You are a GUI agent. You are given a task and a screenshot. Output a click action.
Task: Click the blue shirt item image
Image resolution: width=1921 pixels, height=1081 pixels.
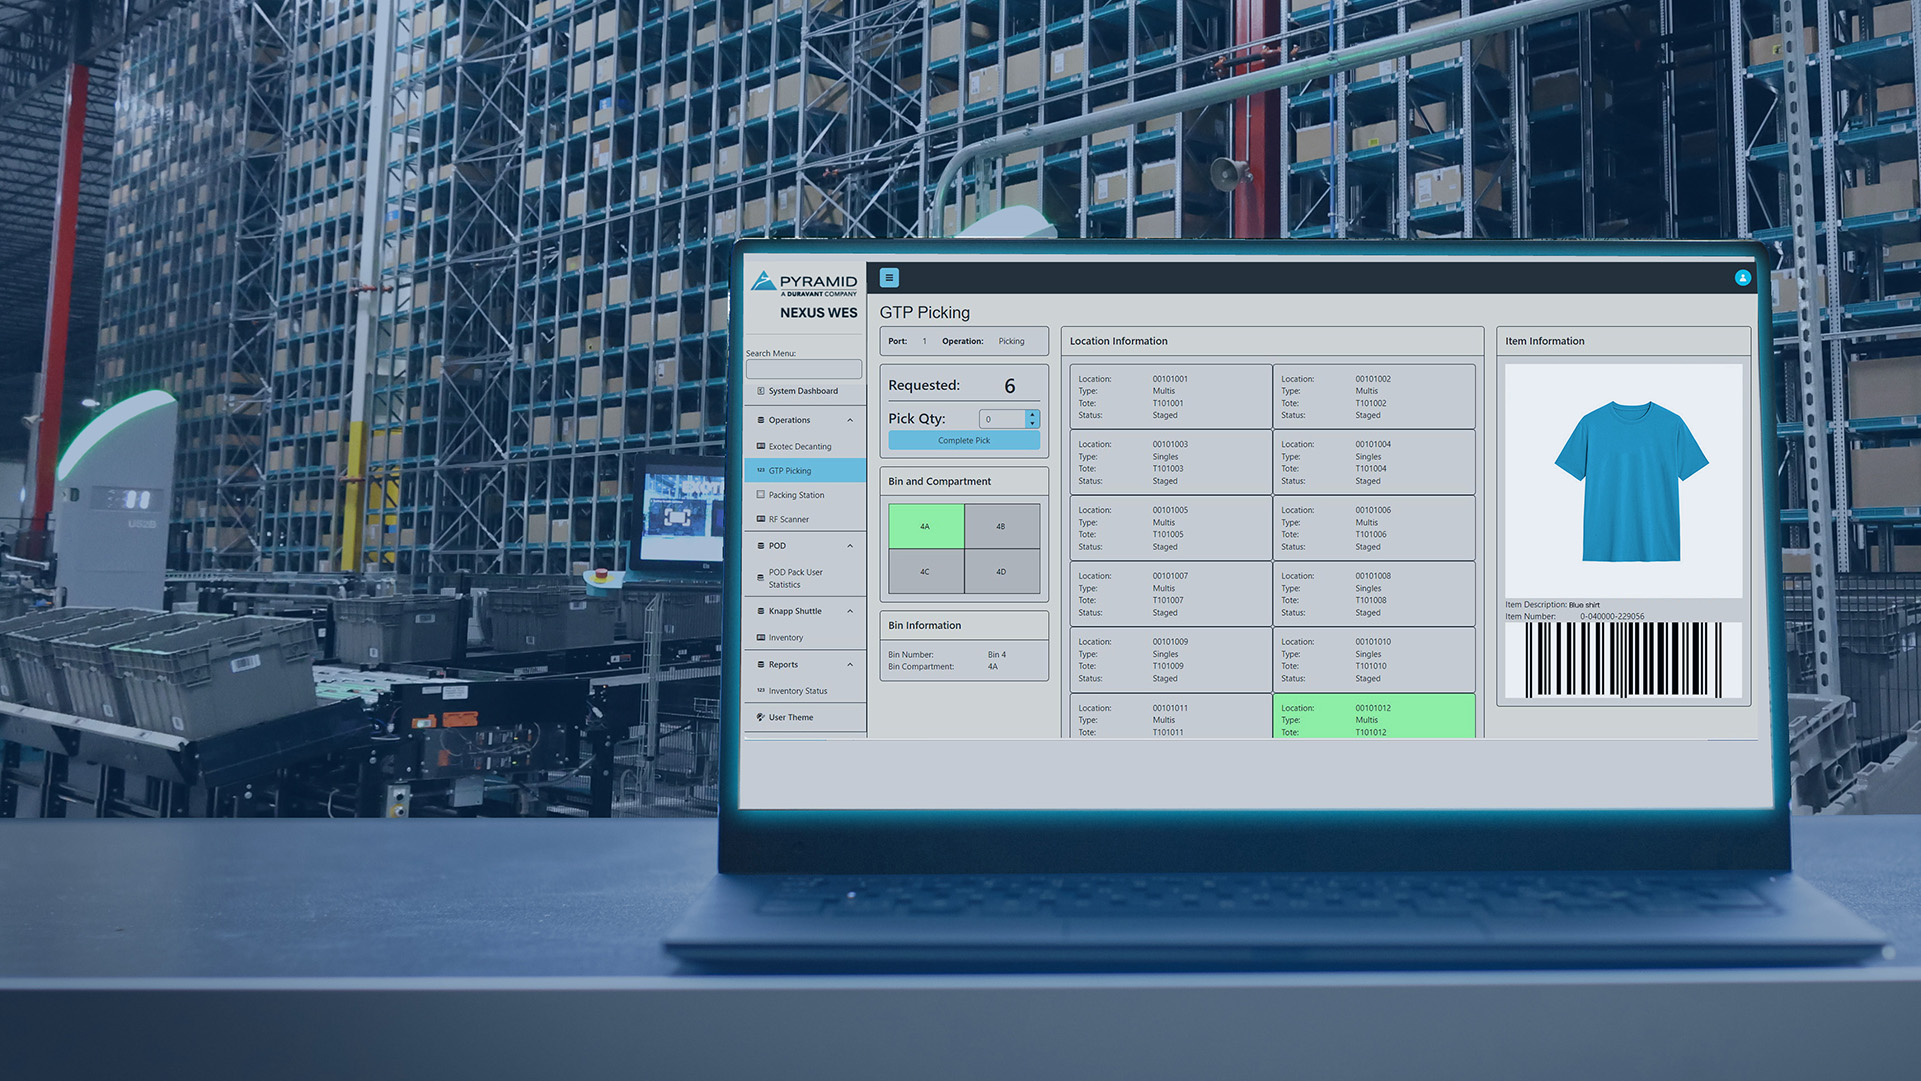[x=1624, y=481]
